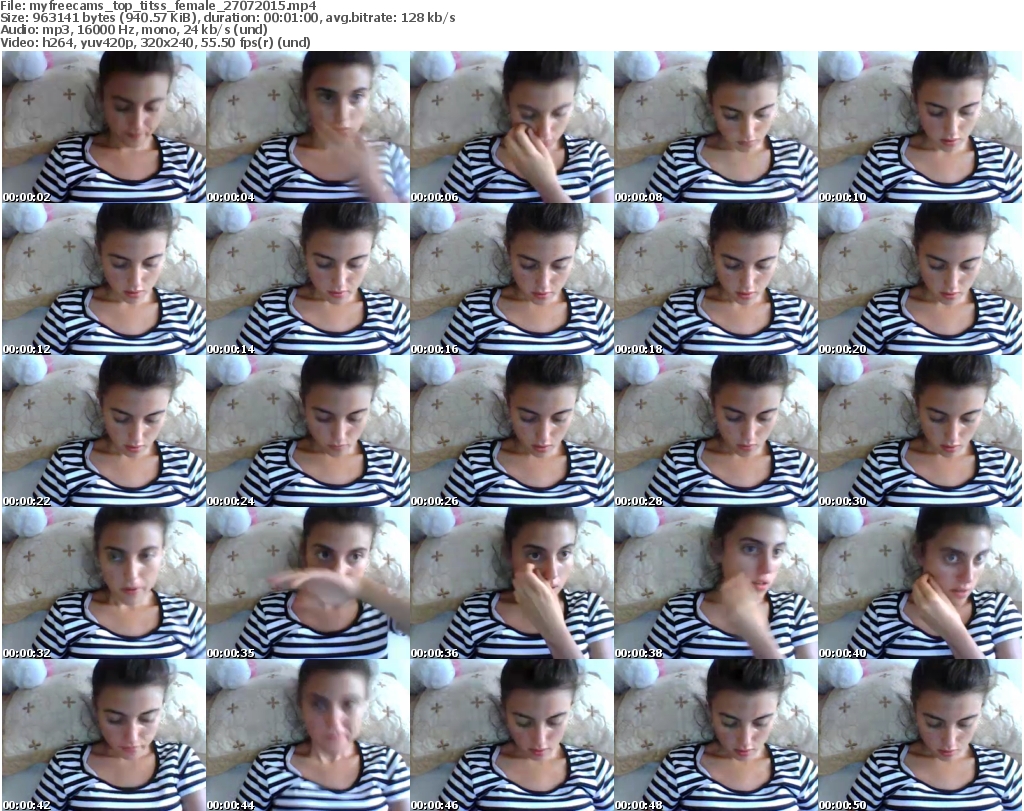Choose the frame labeled 00:00:35
Image resolution: width=1024 pixels, height=811 pixels.
tap(308, 583)
